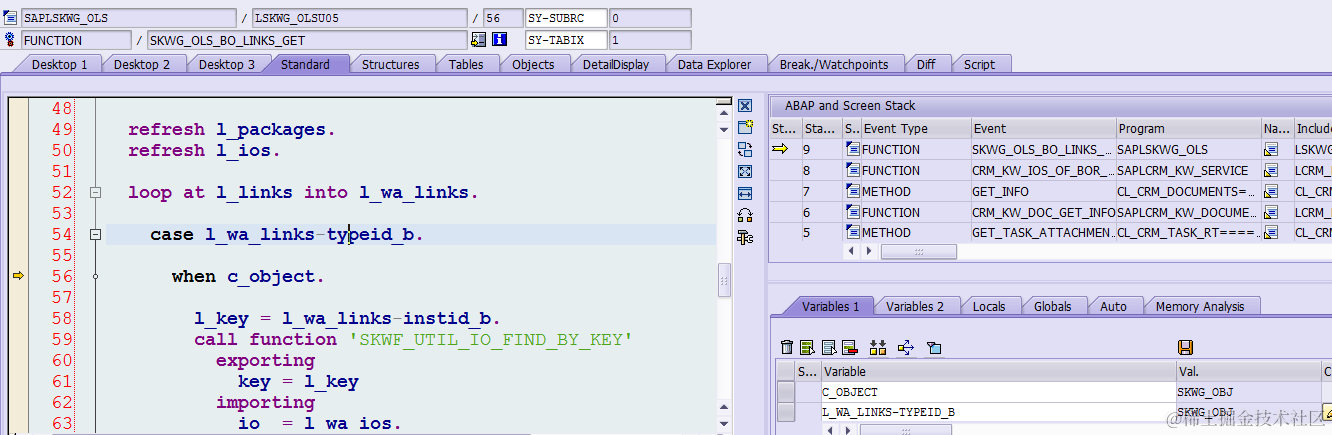Click the ABAP stack horizontal scrollbar thumb

coord(918,252)
